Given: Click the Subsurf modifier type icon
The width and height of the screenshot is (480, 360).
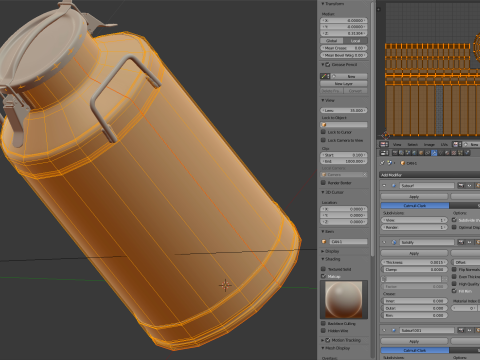Looking at the screenshot, I should (394, 185).
